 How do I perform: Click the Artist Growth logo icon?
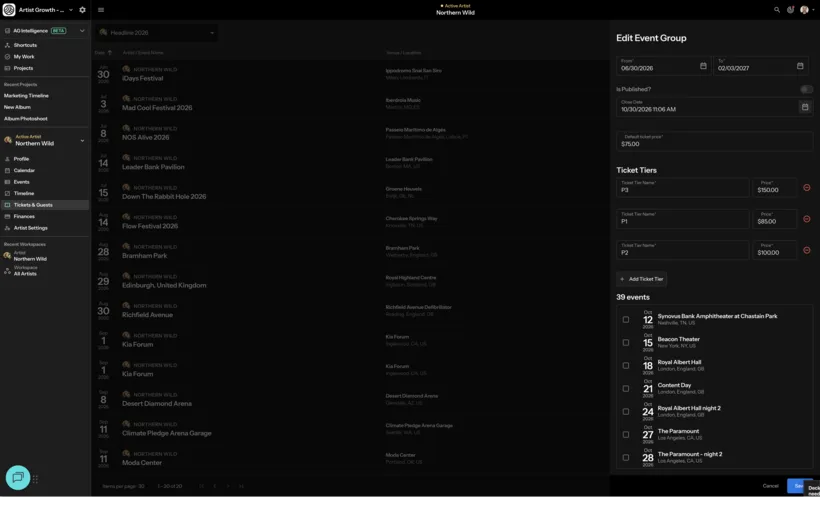(9, 10)
